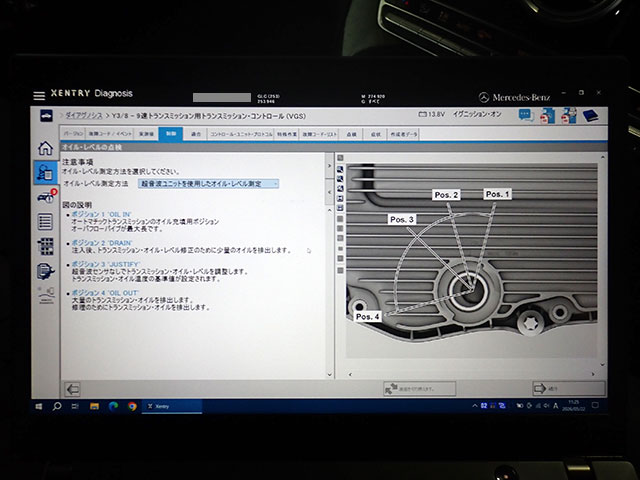Switch to the 故障コード/イベント tab
Screen dimensions: 640x480
[110, 134]
